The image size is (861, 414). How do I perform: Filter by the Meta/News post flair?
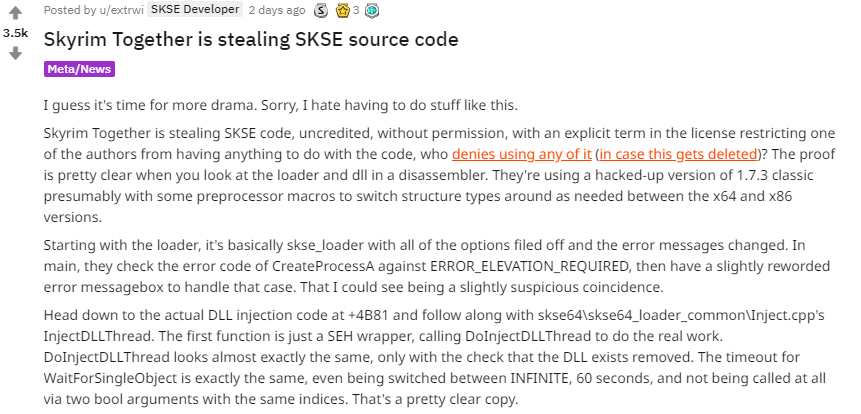point(79,69)
